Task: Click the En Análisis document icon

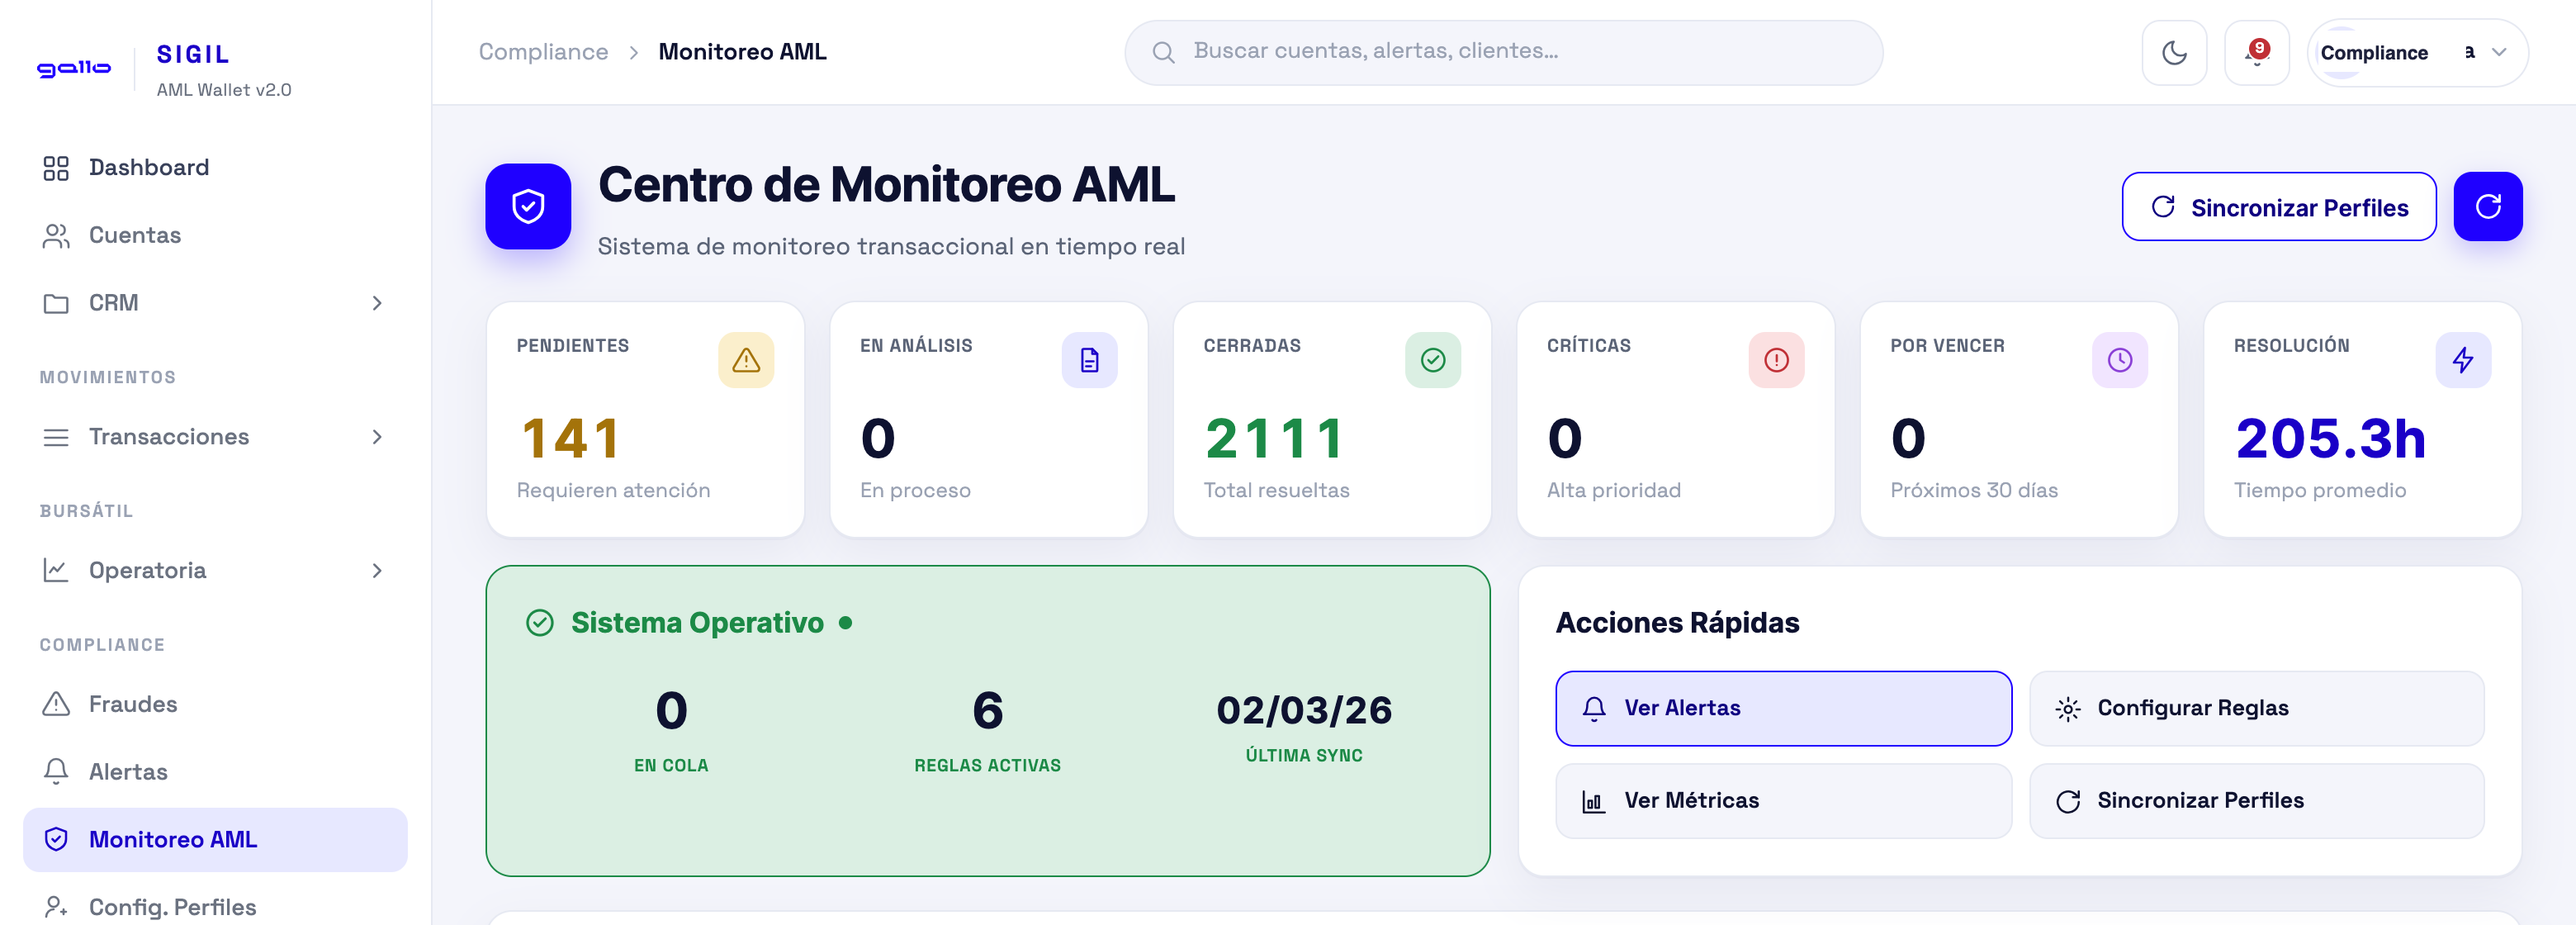Action: tap(1089, 360)
